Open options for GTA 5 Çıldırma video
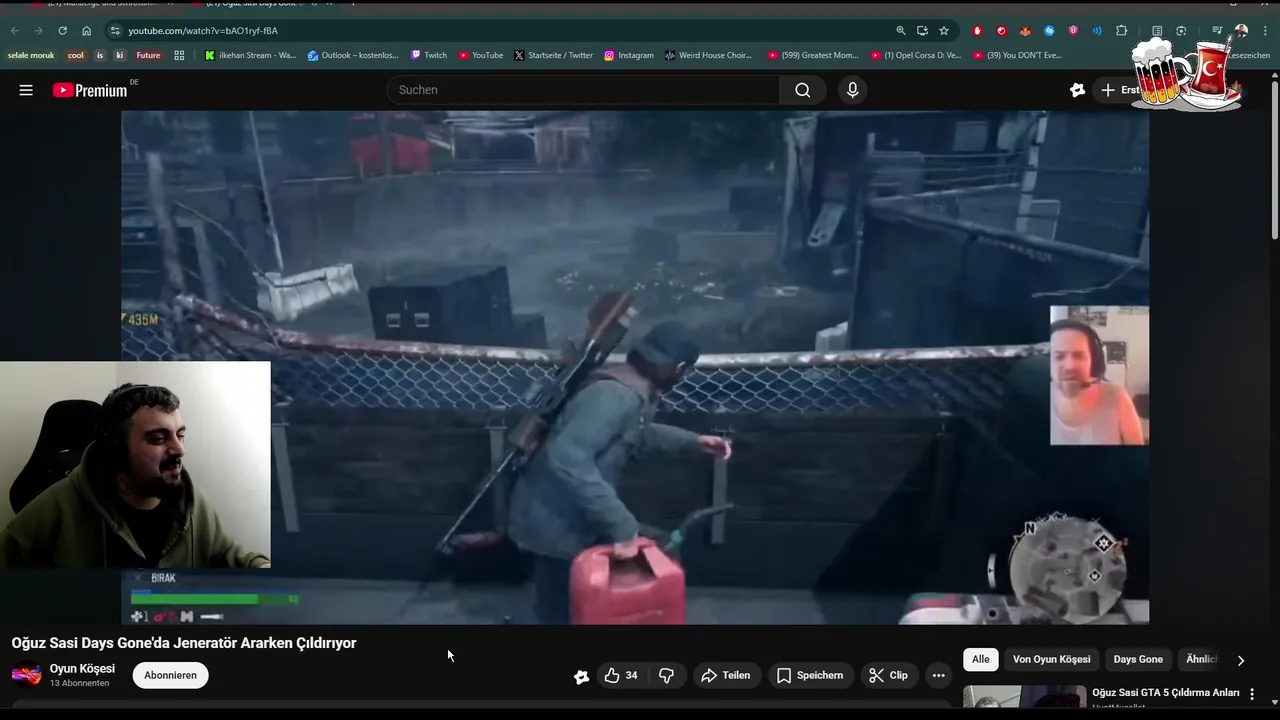 tap(1251, 693)
